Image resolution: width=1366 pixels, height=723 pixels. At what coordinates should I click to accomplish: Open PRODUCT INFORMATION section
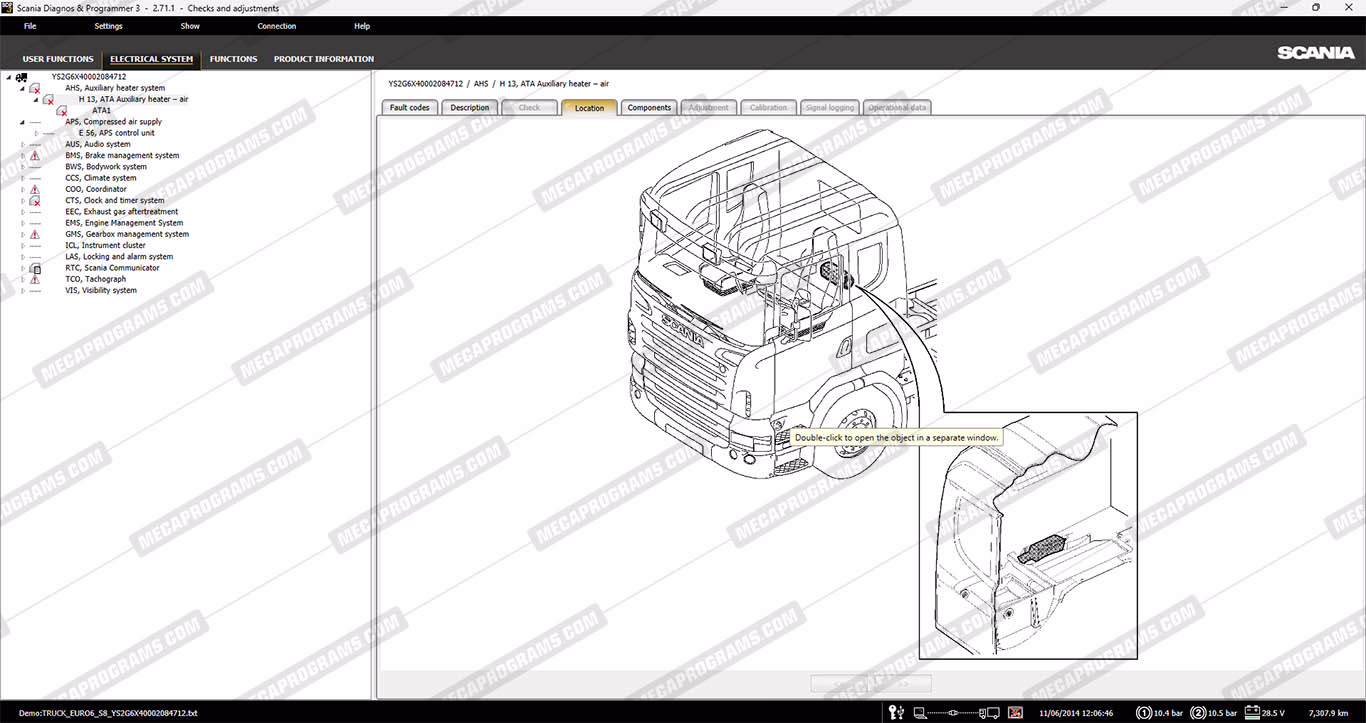click(x=324, y=59)
